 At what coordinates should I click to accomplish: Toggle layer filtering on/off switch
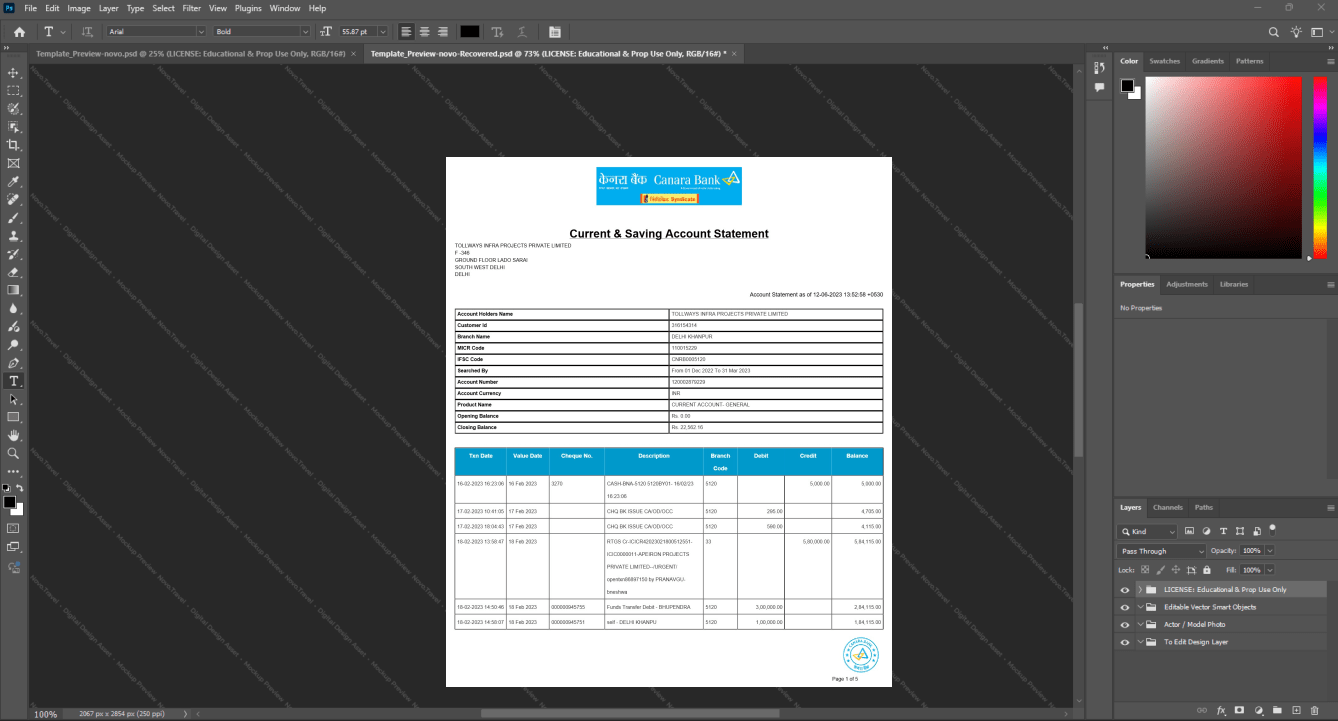click(1272, 529)
